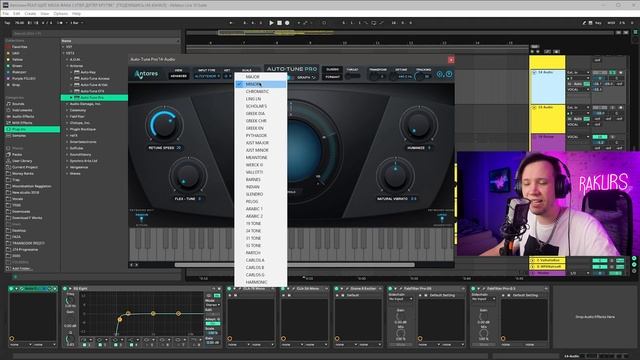Open the Create menu
640x360 pixels.
pos(30,13)
